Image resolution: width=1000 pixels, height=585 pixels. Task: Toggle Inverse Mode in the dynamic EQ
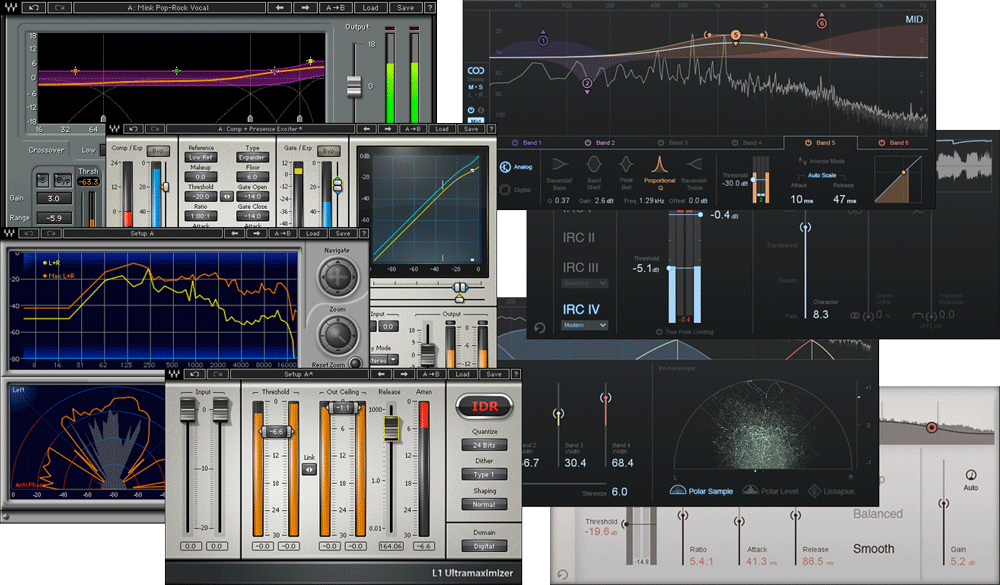[821, 161]
